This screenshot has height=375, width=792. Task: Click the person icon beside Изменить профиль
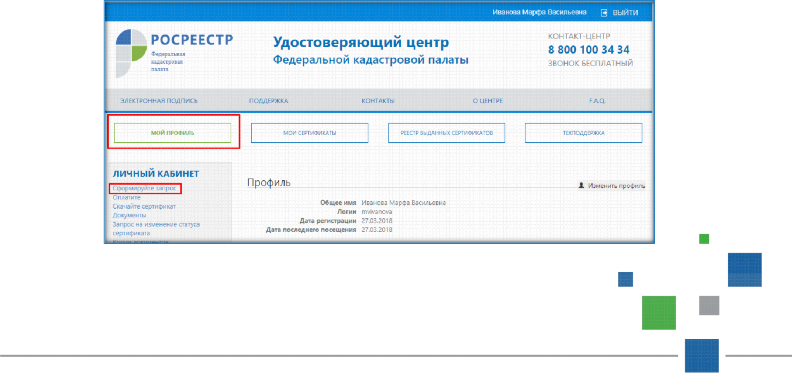point(581,185)
